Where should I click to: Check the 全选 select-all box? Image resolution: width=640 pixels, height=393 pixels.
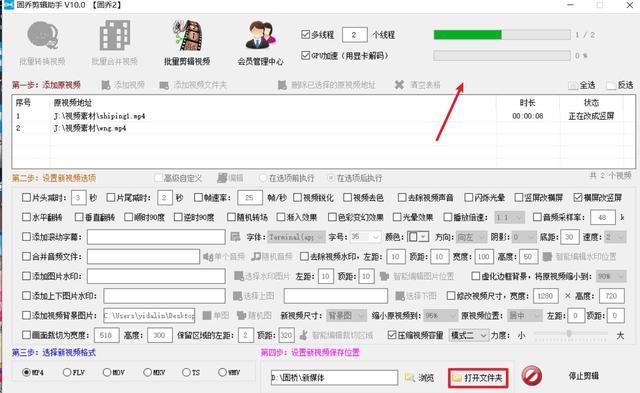[x=573, y=85]
